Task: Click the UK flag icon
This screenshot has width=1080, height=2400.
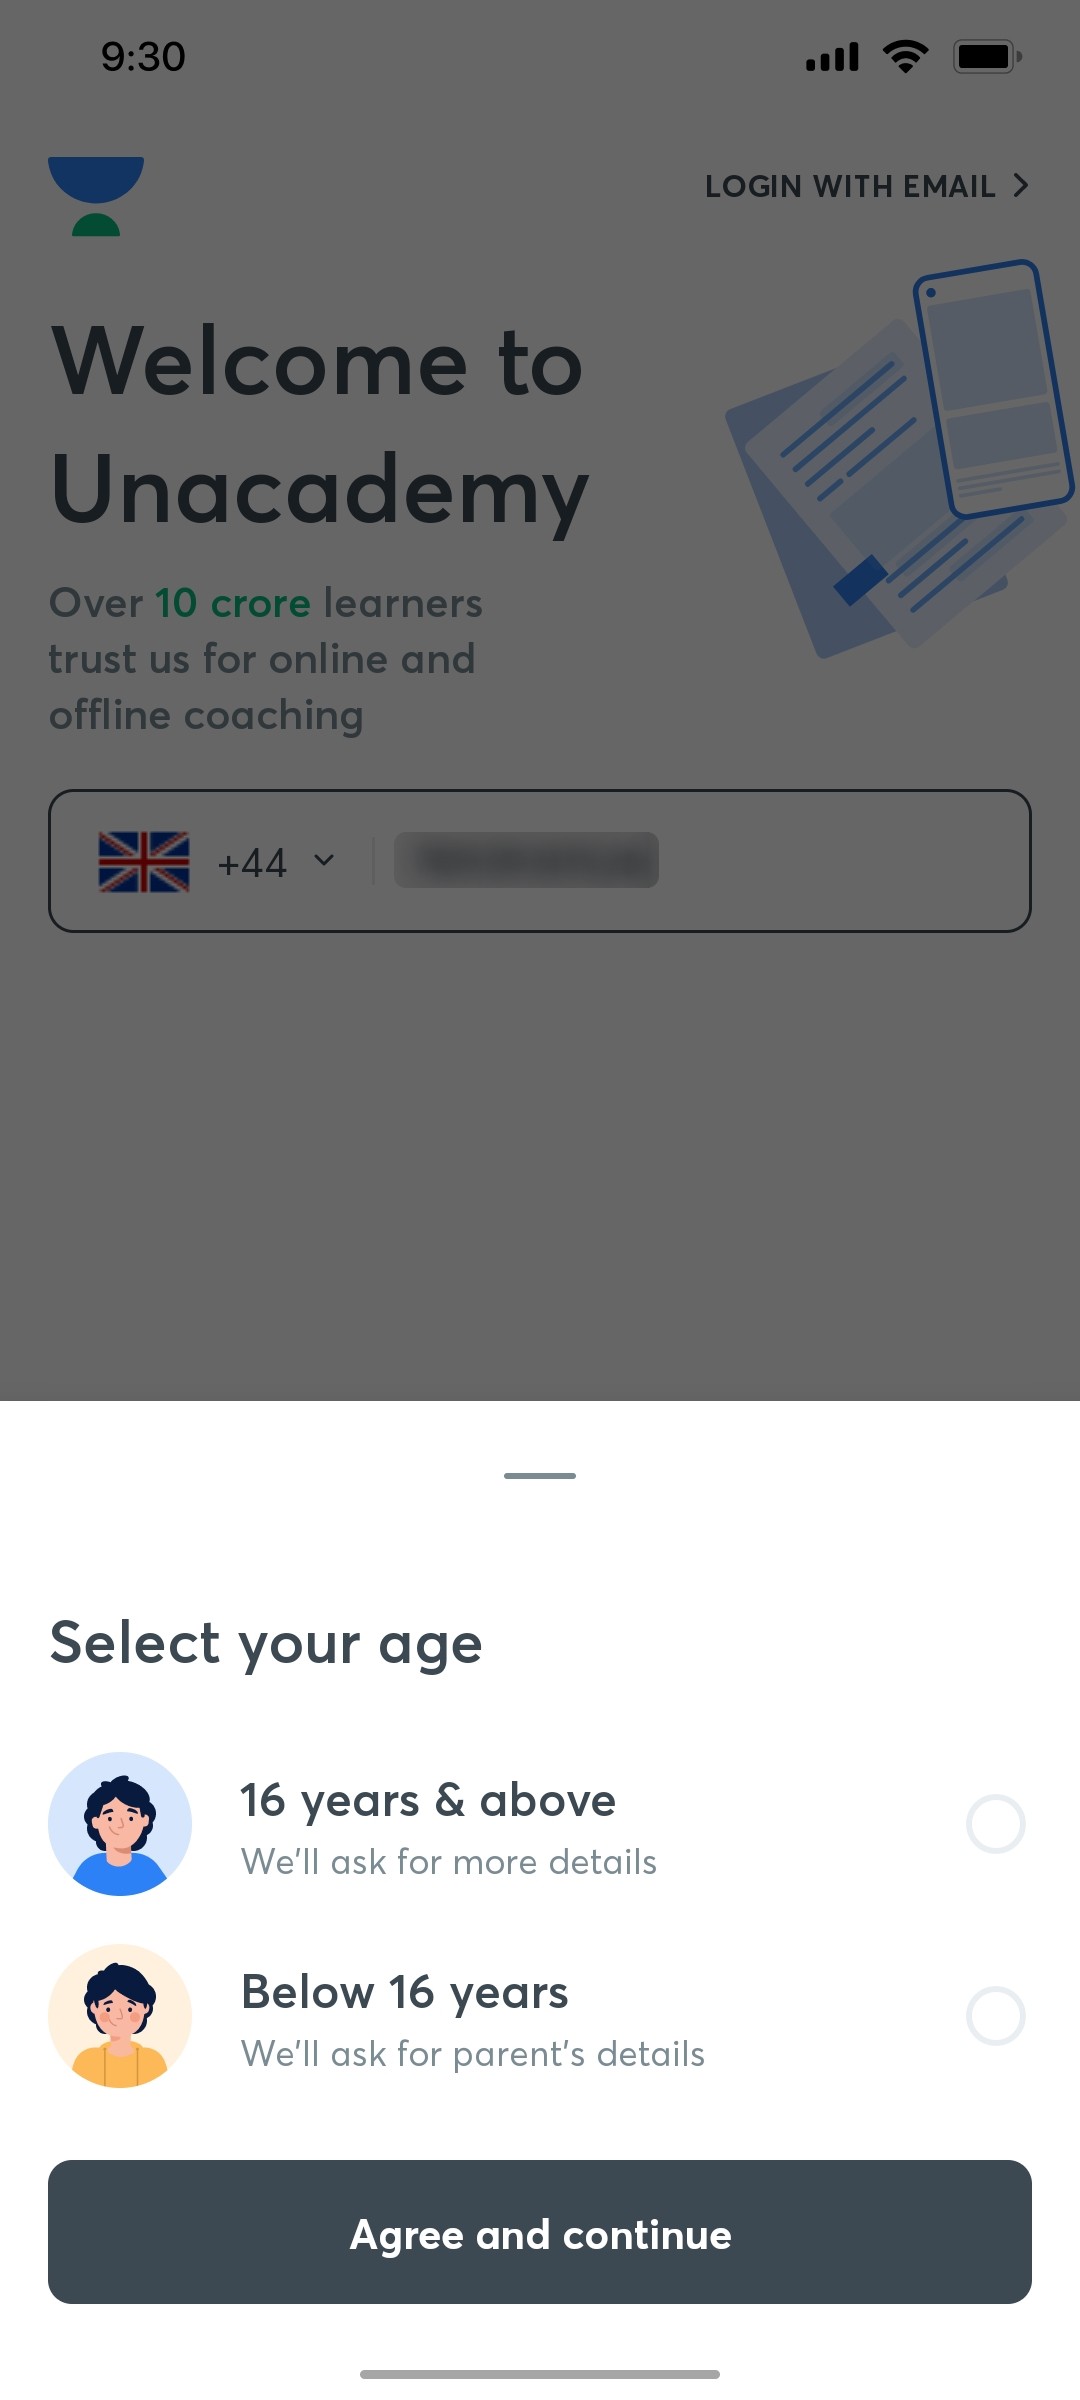Action: tap(144, 861)
